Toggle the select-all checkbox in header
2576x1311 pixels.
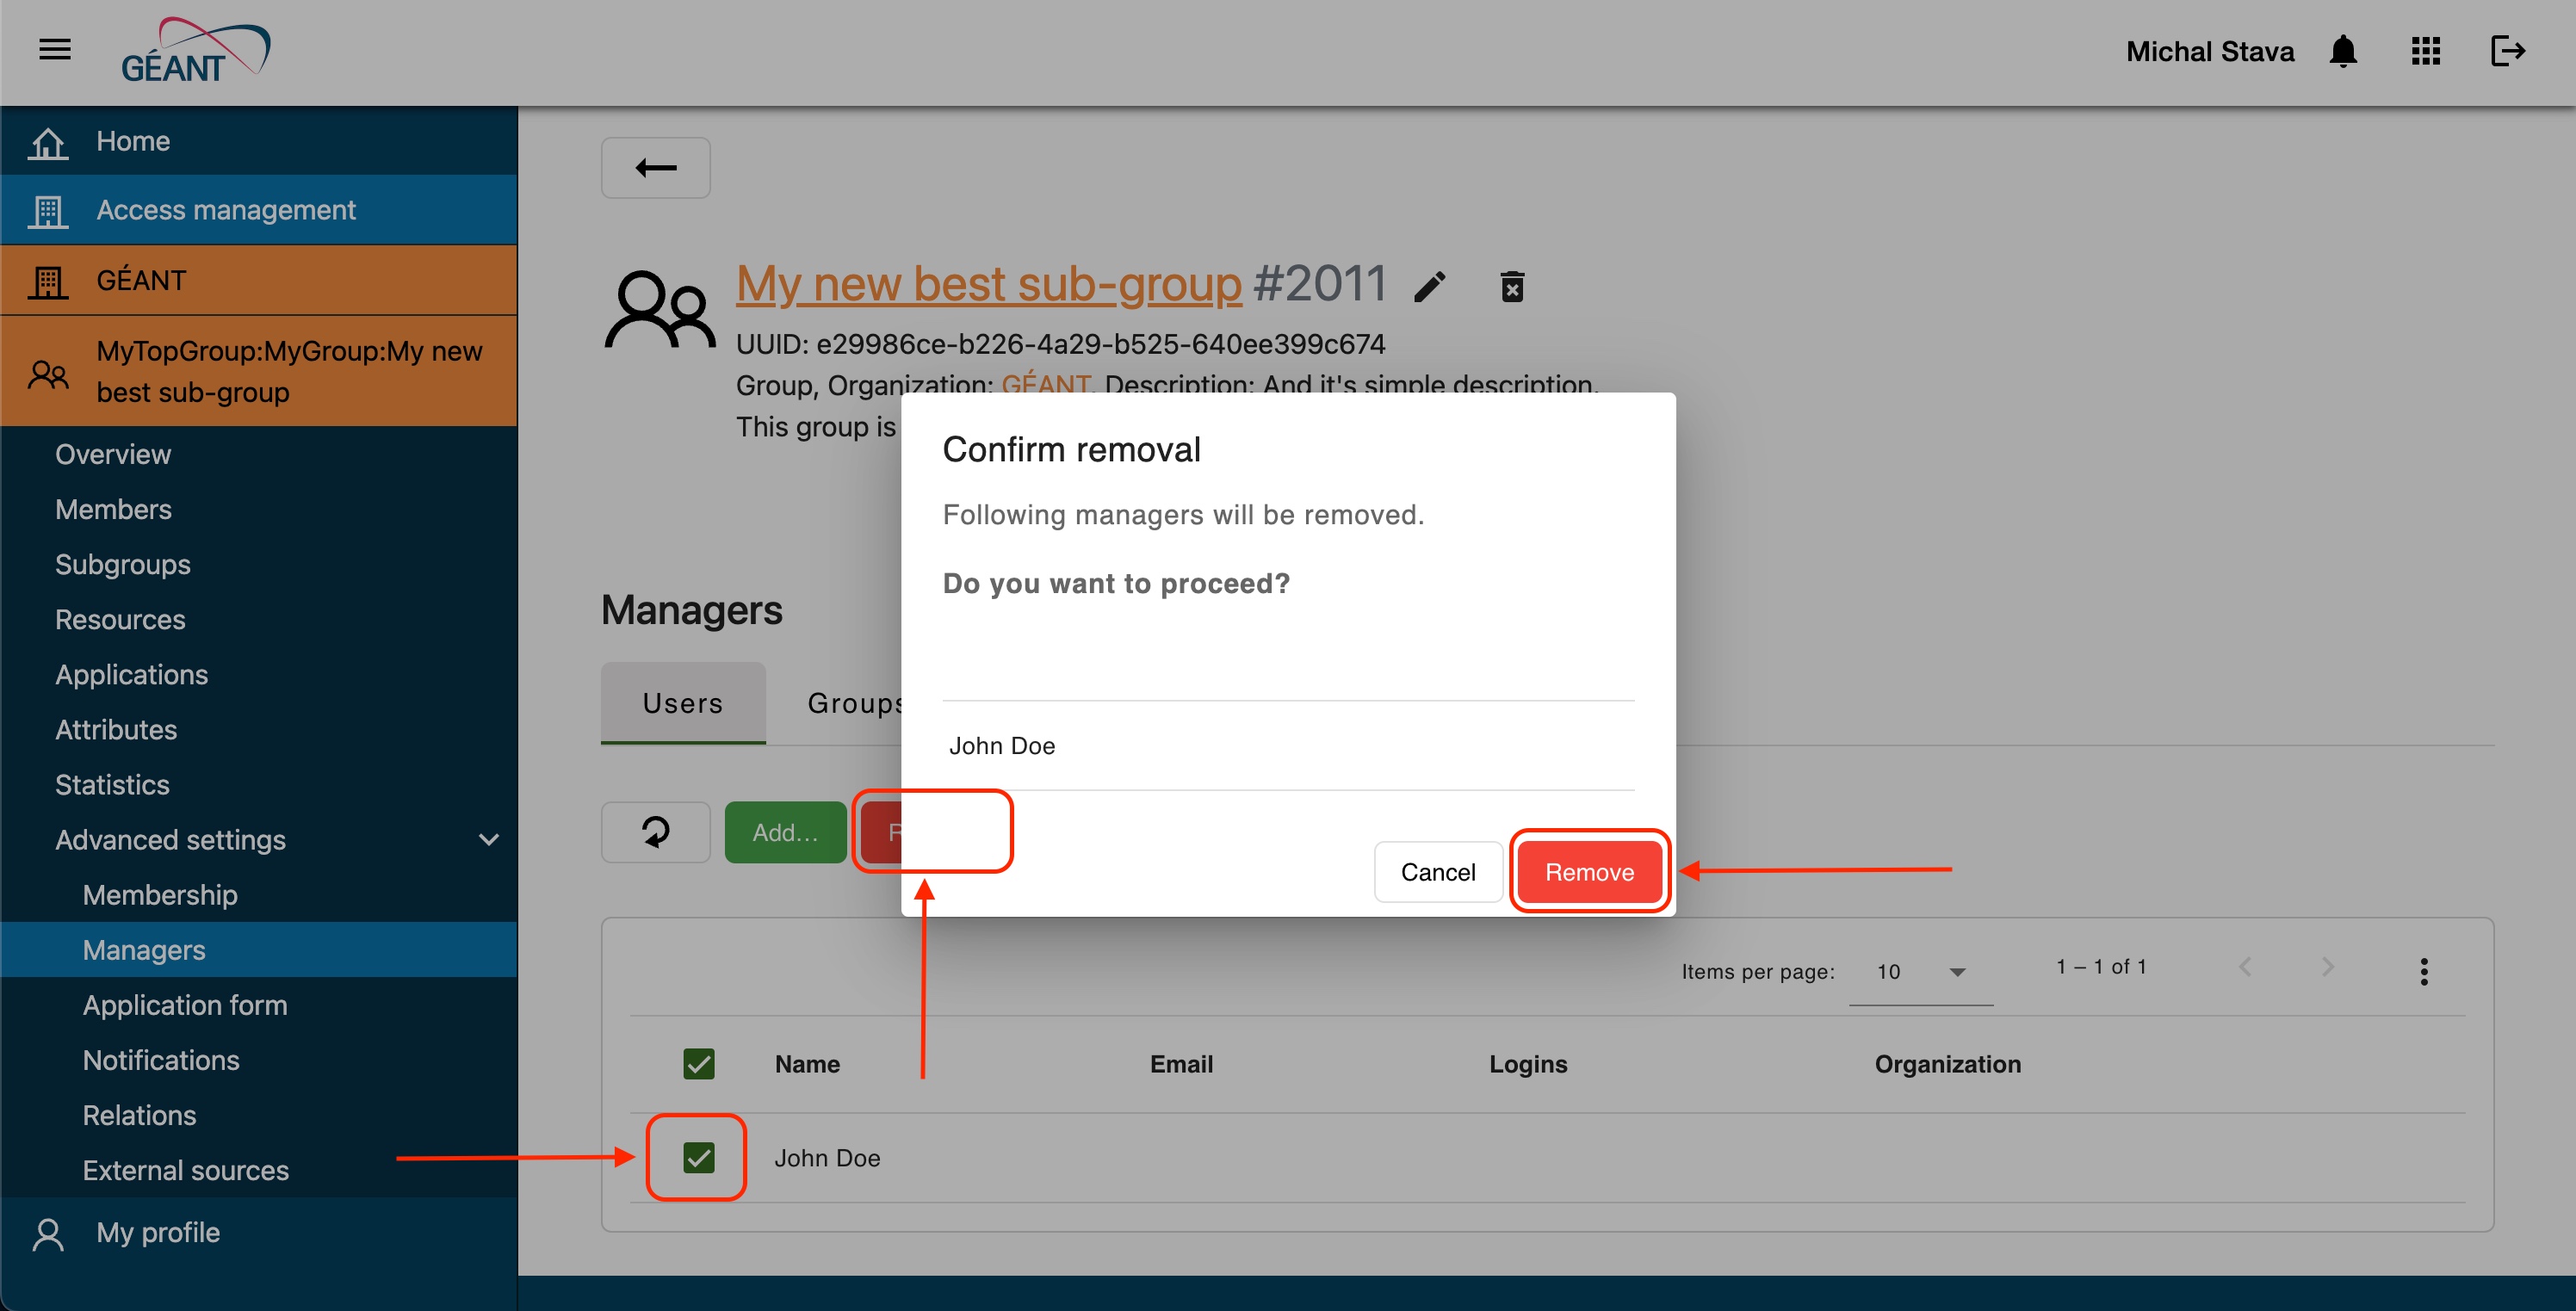(699, 1064)
